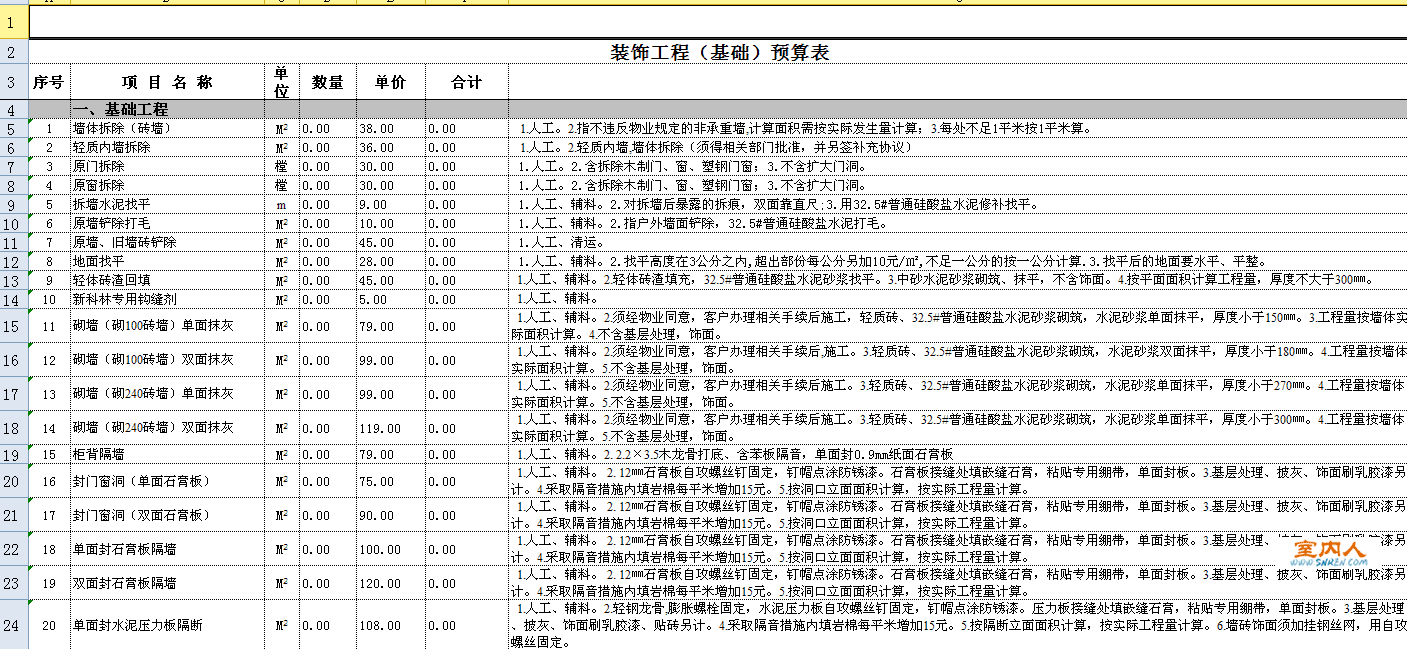
Task: Select 砌墙（砌100砖墙）单面抹灰 cell
Action: pyautogui.click(x=167, y=326)
